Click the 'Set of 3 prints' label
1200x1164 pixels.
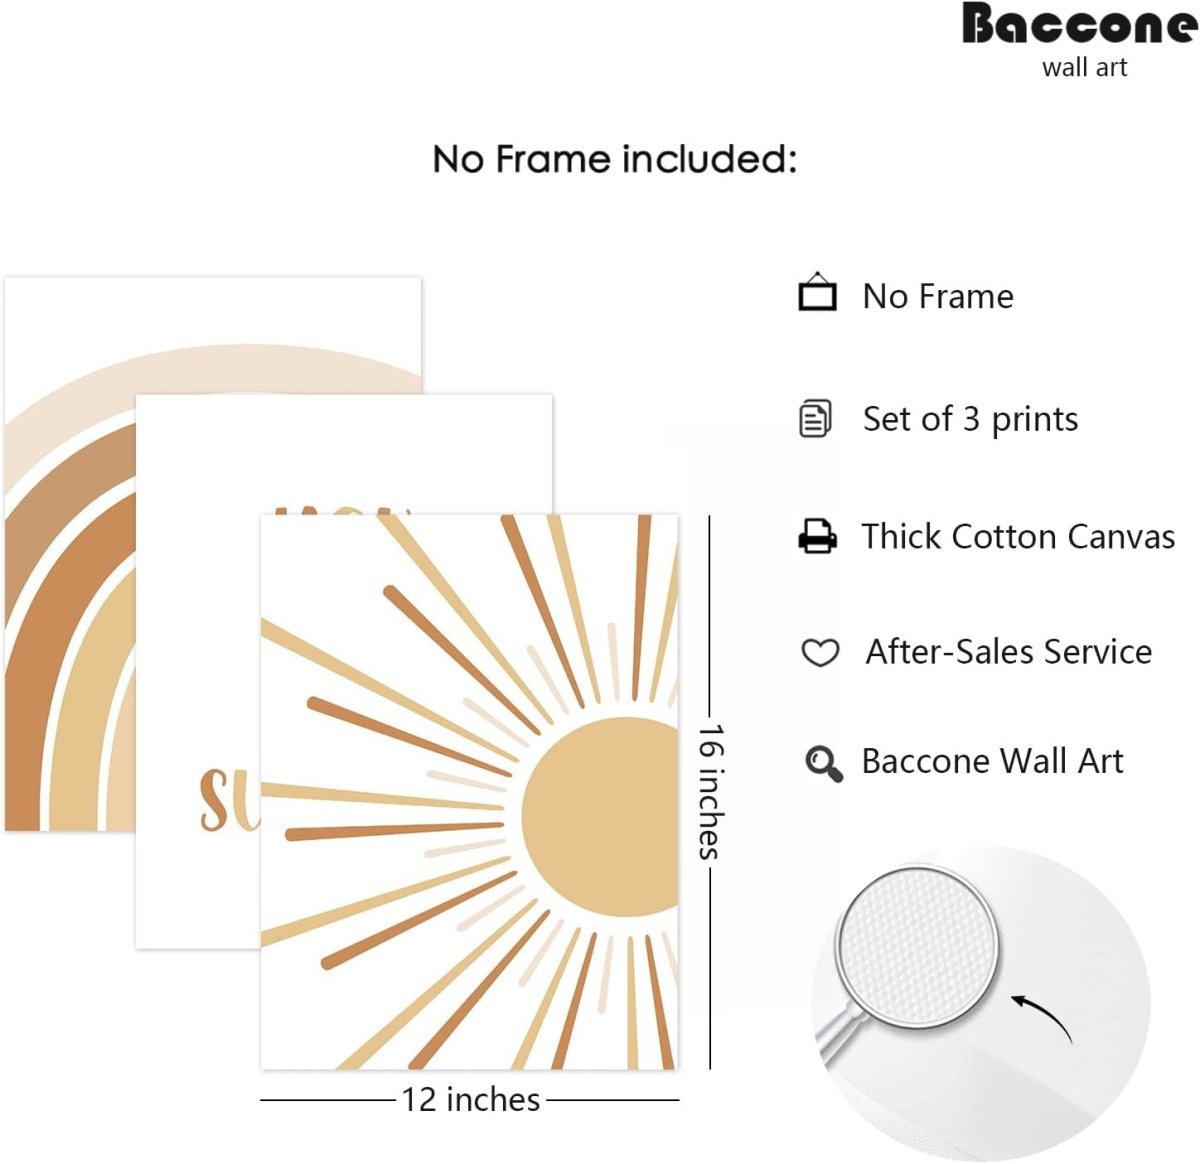coord(970,419)
